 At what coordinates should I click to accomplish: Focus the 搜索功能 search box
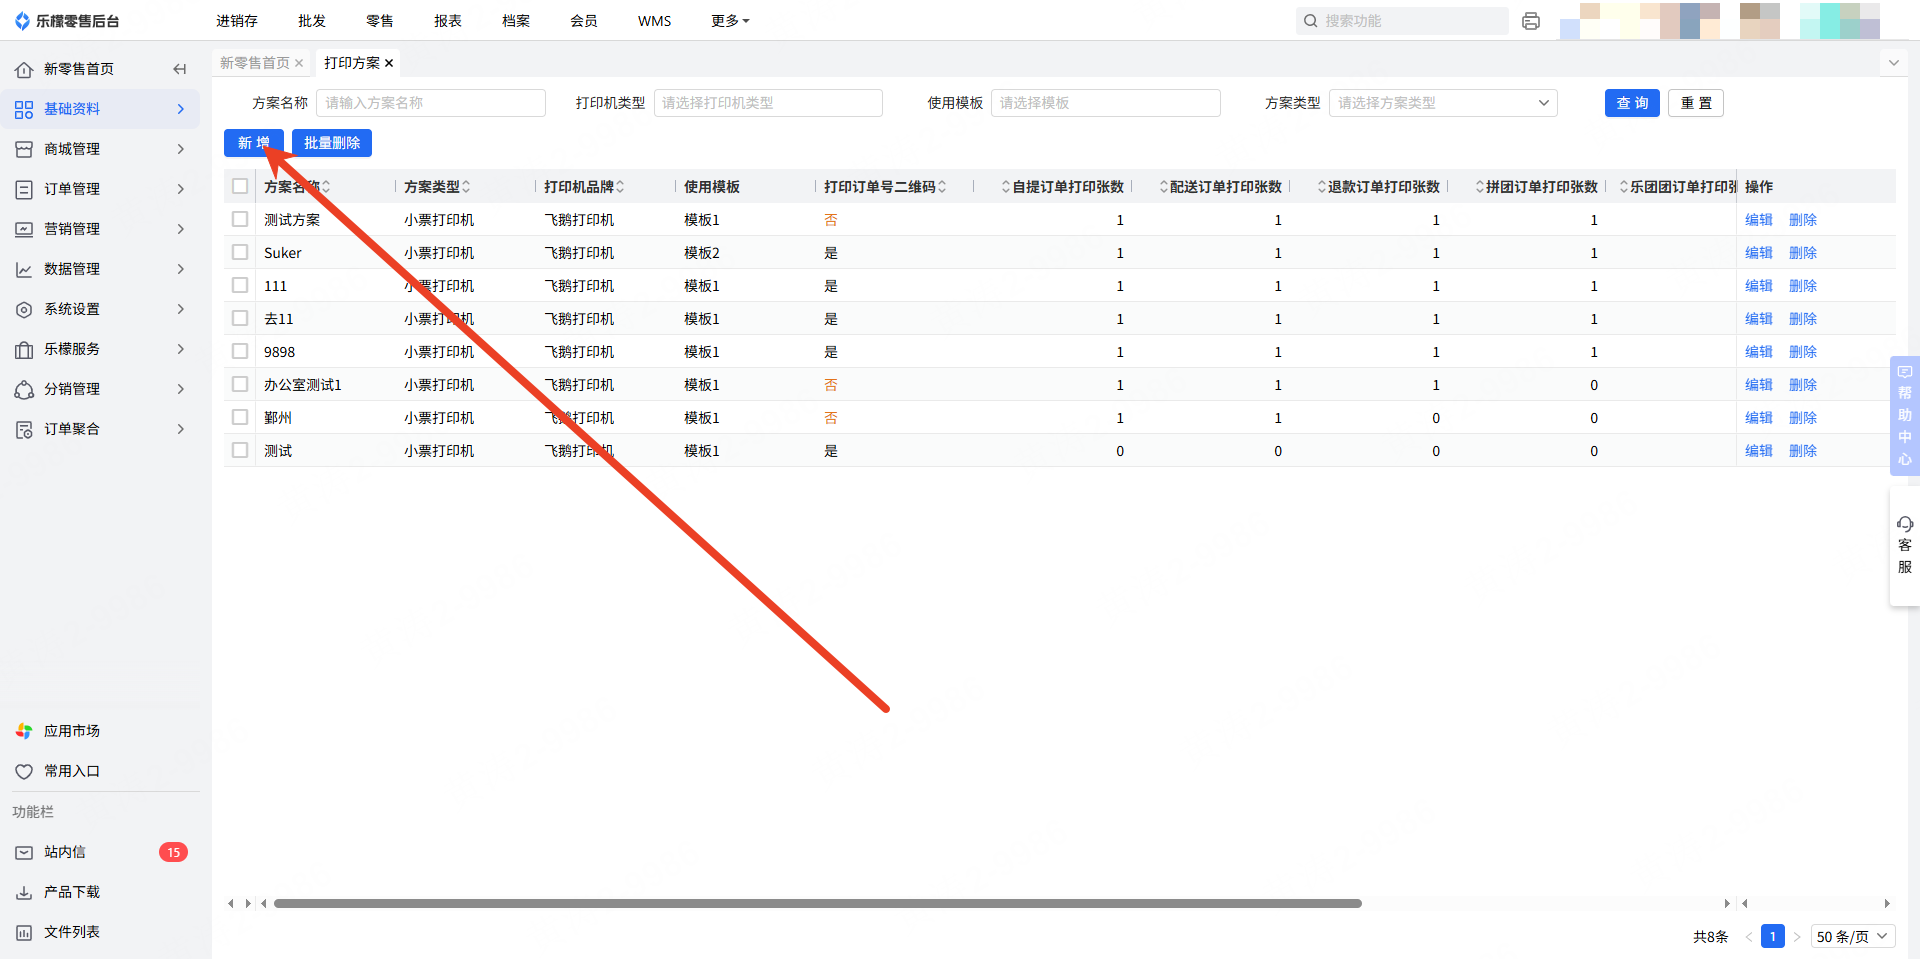tap(1402, 21)
